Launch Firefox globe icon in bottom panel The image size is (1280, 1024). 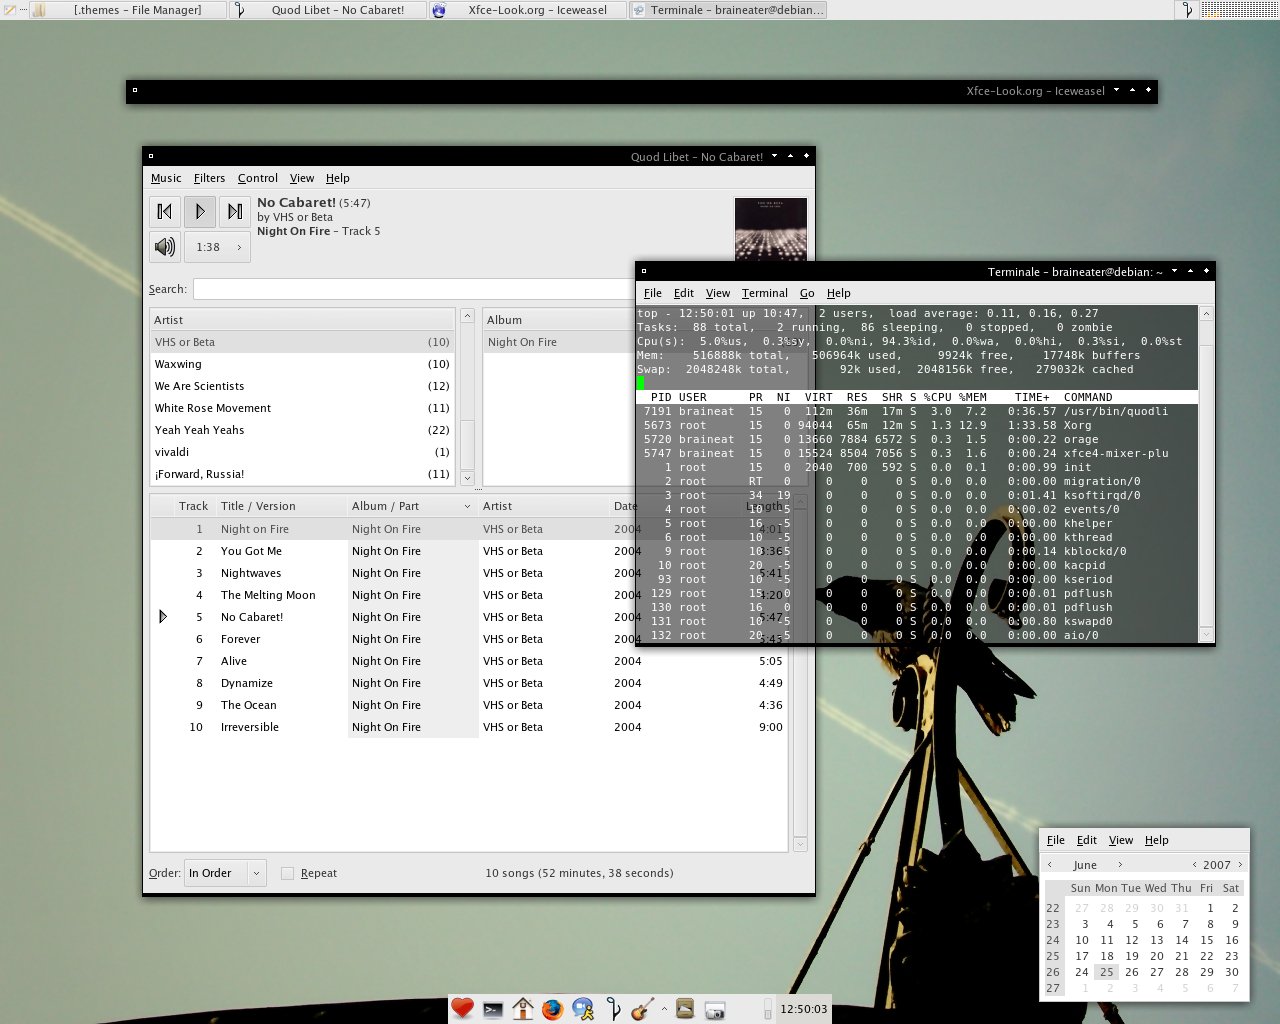[x=552, y=1010]
